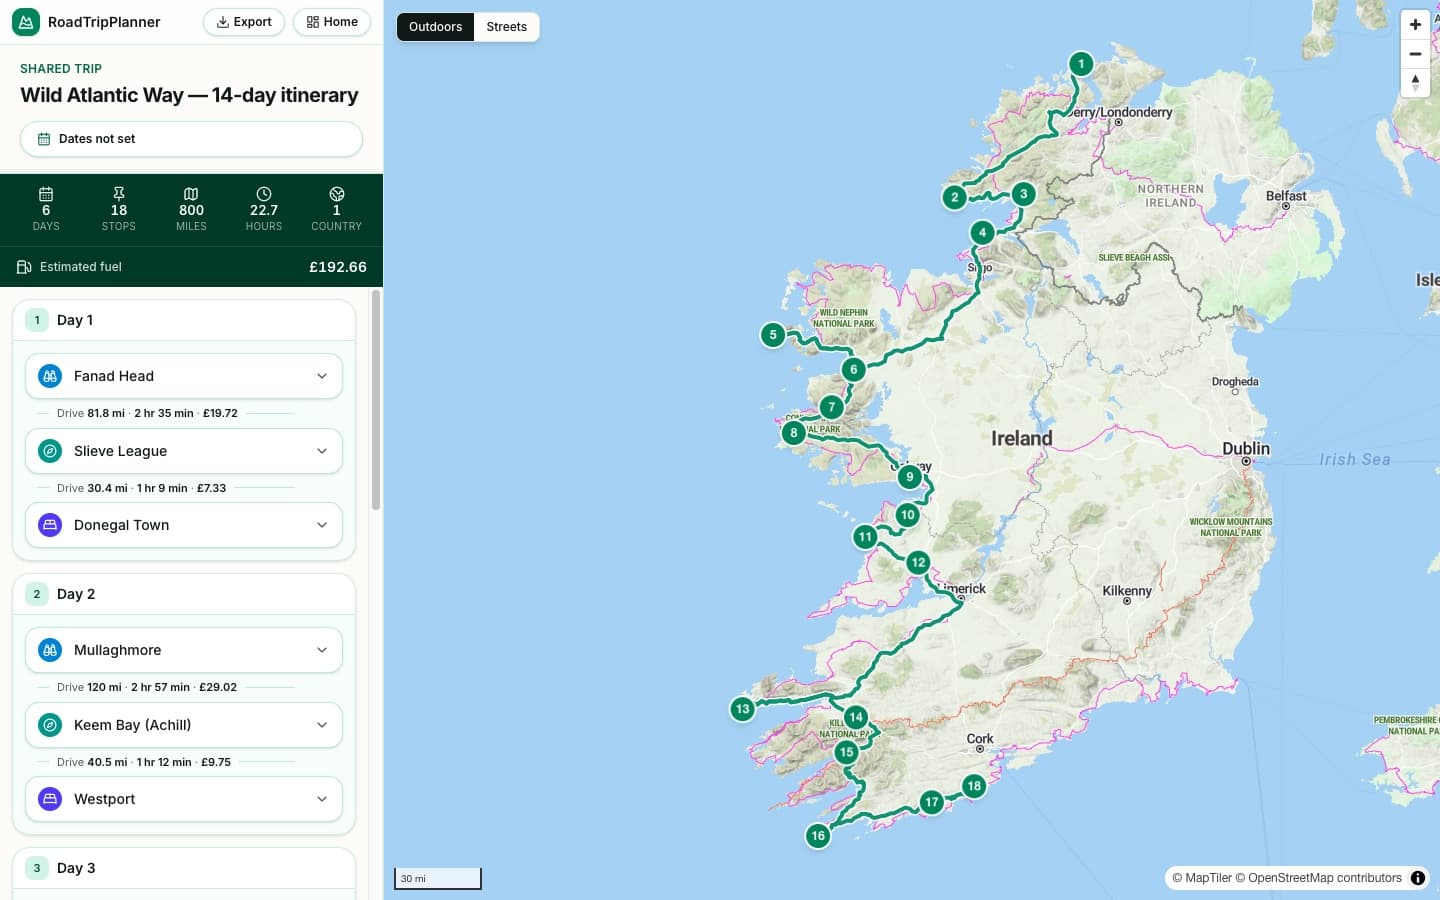Click the Drive 81.8 mi leg text
1440x900 pixels.
[147, 413]
